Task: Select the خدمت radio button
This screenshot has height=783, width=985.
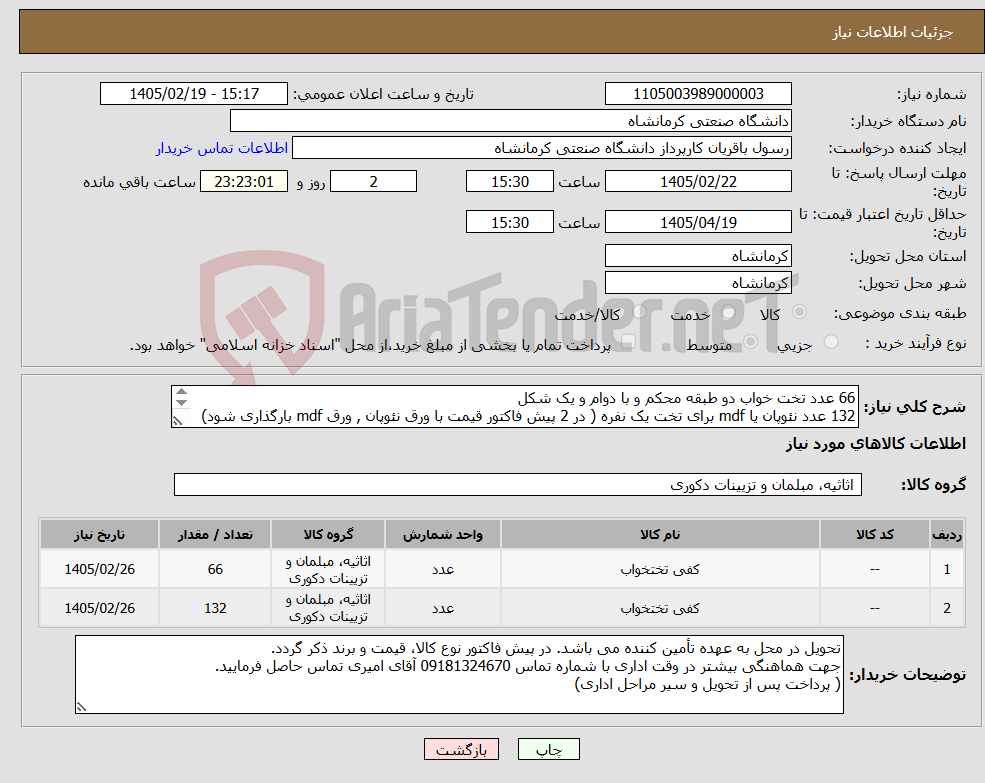Action: [729, 312]
